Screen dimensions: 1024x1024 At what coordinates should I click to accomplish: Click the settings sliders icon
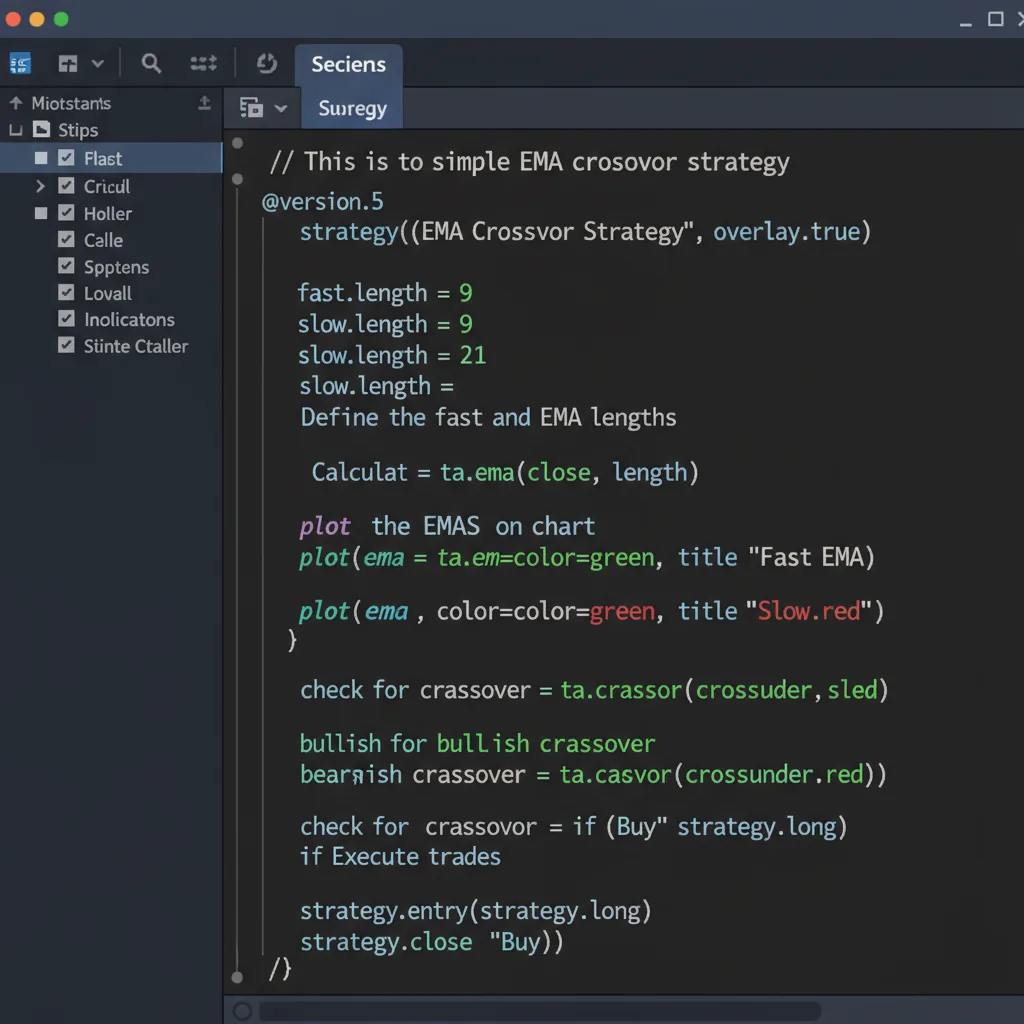(203, 63)
